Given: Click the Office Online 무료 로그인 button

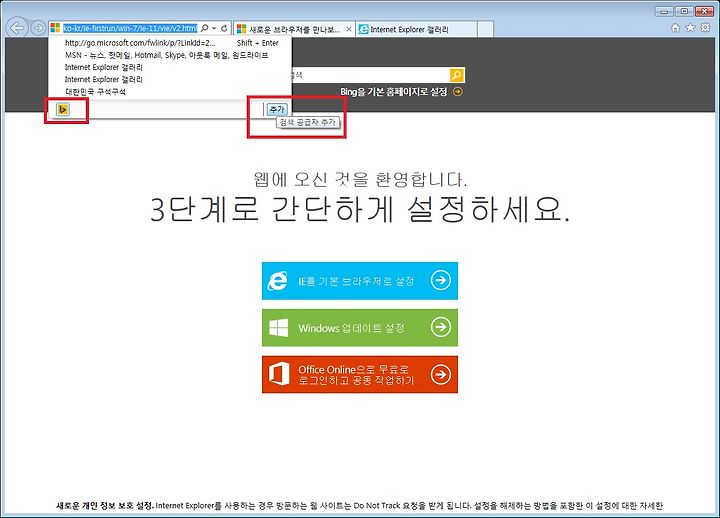Looking at the screenshot, I should click(360, 374).
